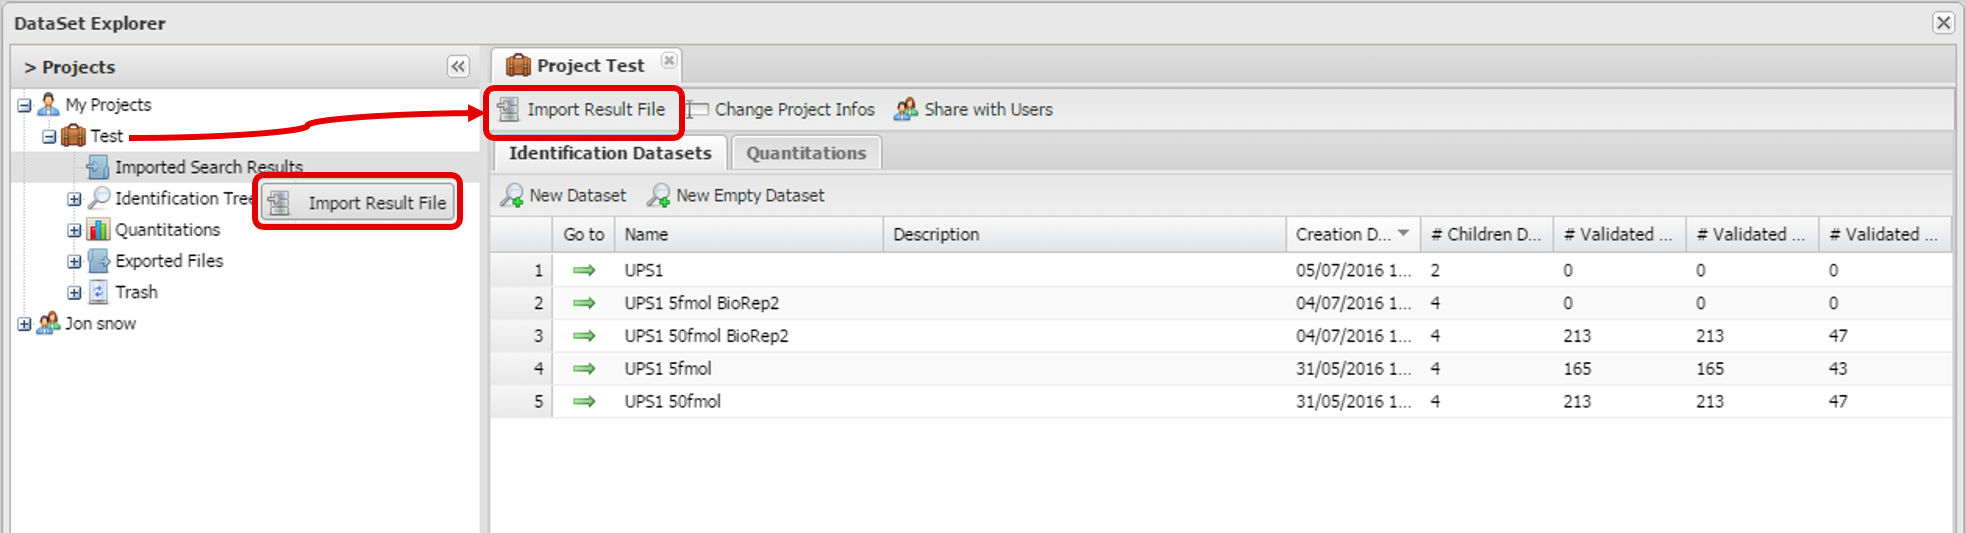Expand the Trash folder node
The height and width of the screenshot is (533, 1966).
click(x=74, y=293)
